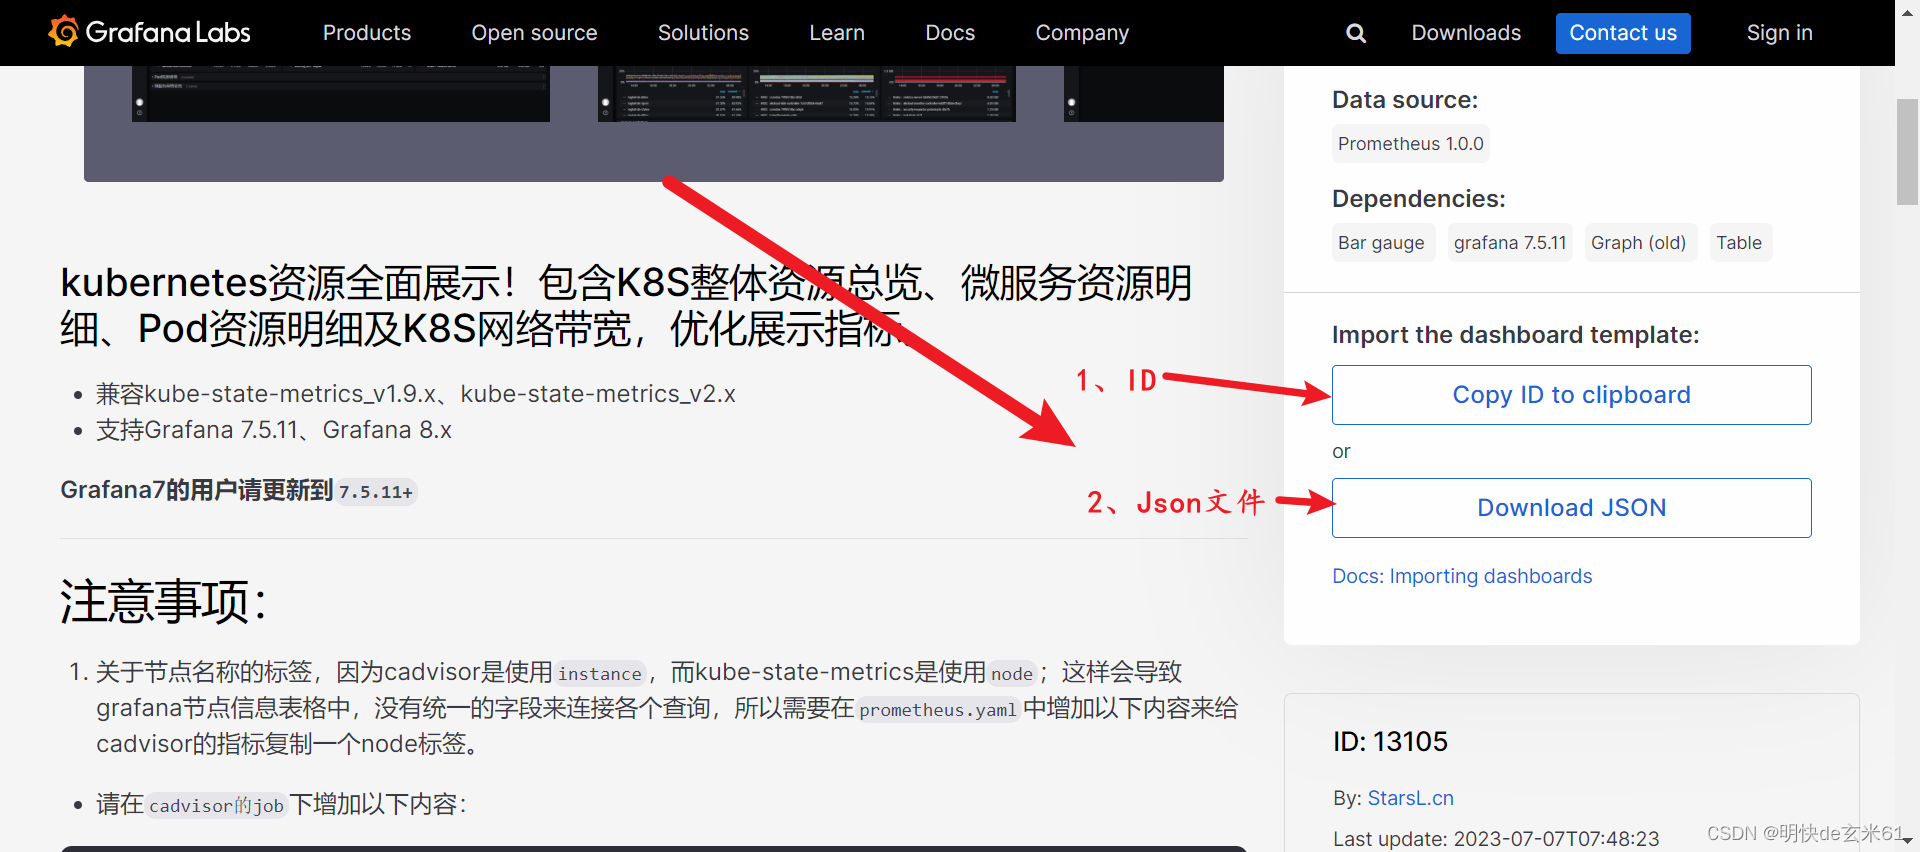Open the Company menu
The width and height of the screenshot is (1920, 852).
pyautogui.click(x=1082, y=33)
